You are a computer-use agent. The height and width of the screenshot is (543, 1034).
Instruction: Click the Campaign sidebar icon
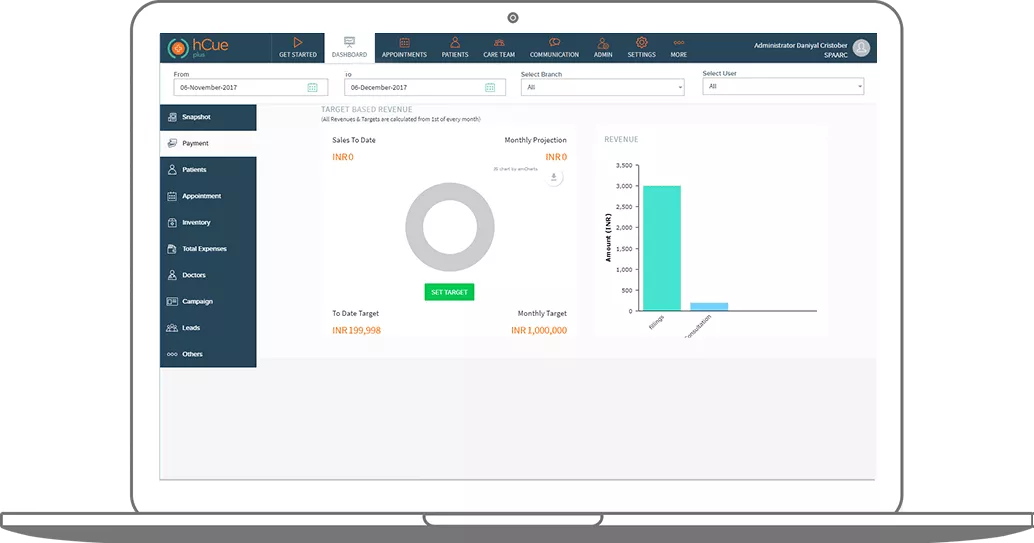coord(172,302)
